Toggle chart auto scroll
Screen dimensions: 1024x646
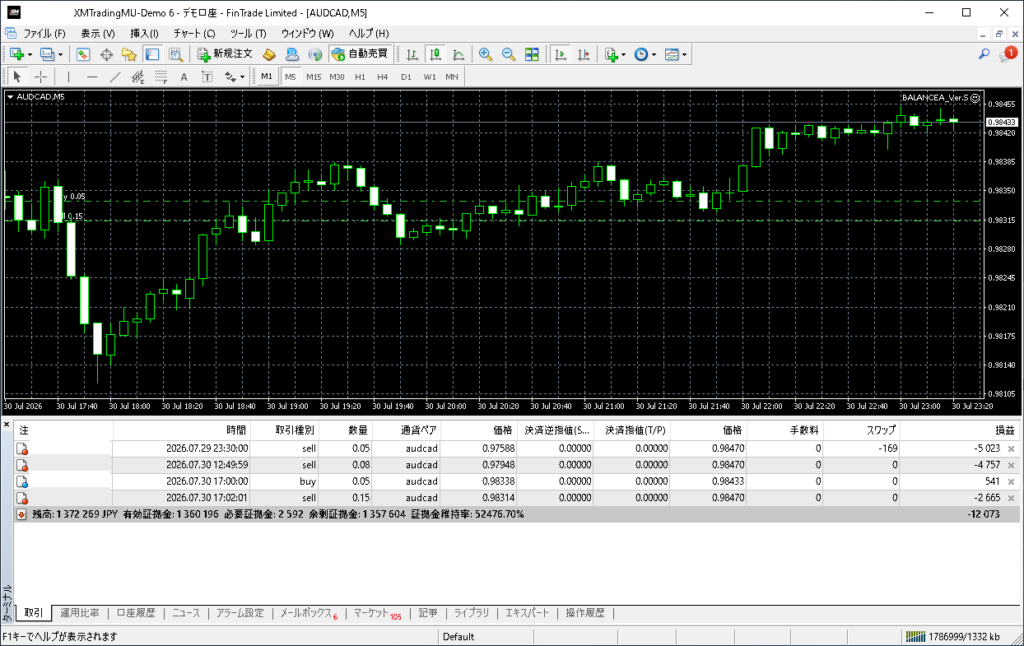point(560,54)
